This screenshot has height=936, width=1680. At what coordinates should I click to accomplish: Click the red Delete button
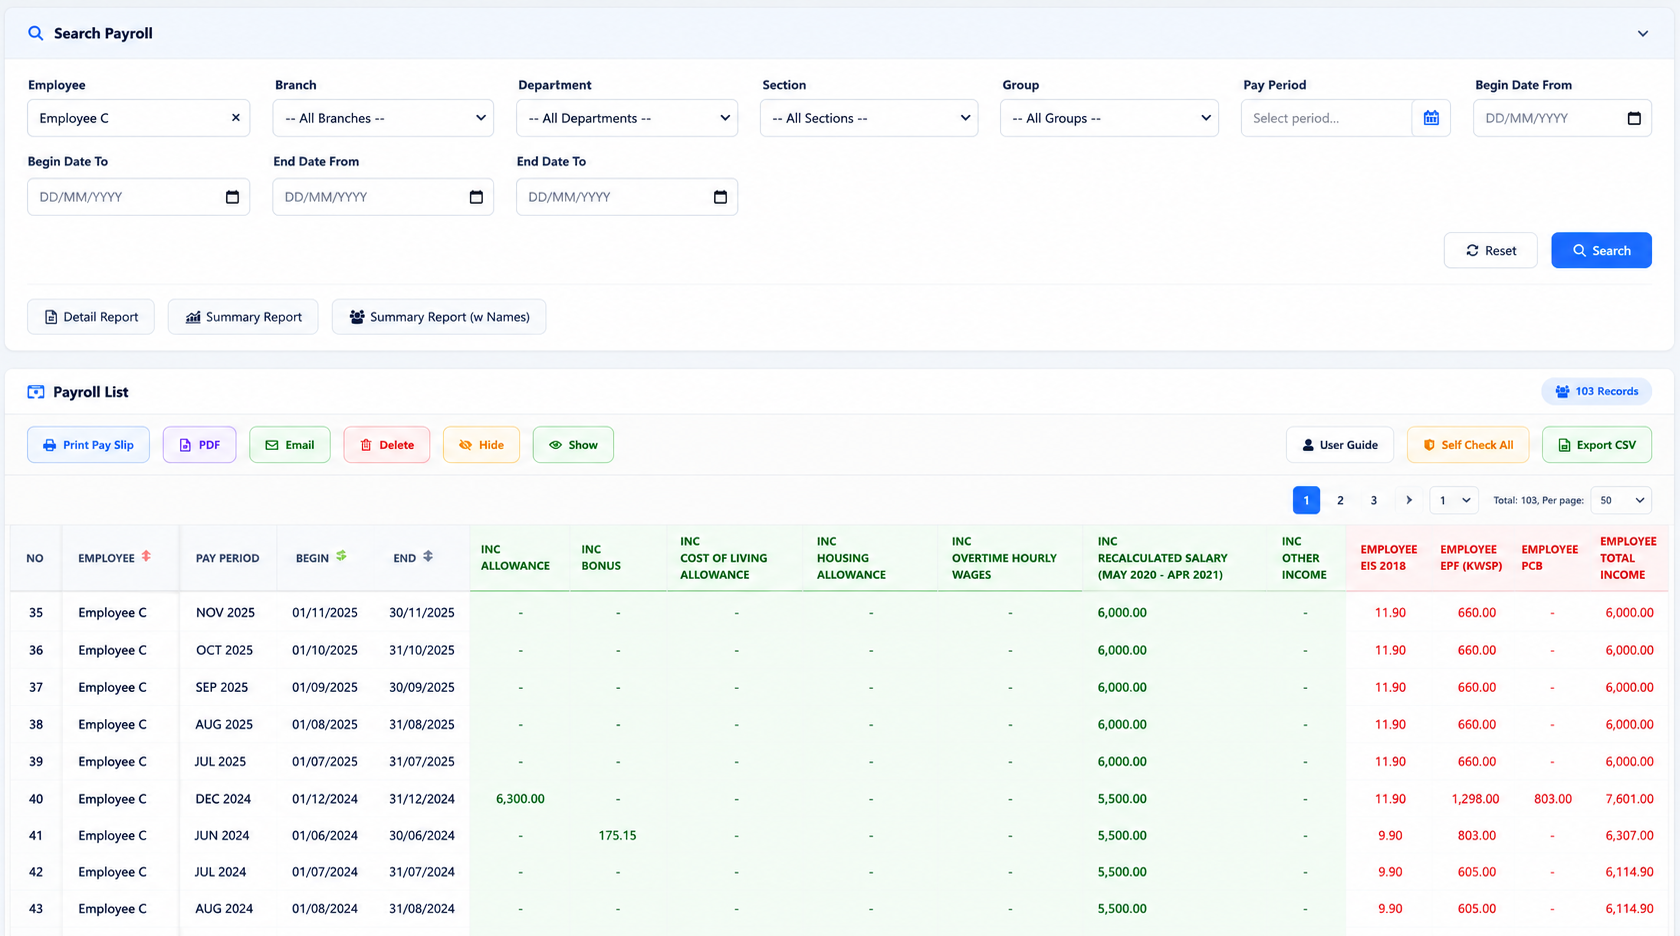click(386, 445)
